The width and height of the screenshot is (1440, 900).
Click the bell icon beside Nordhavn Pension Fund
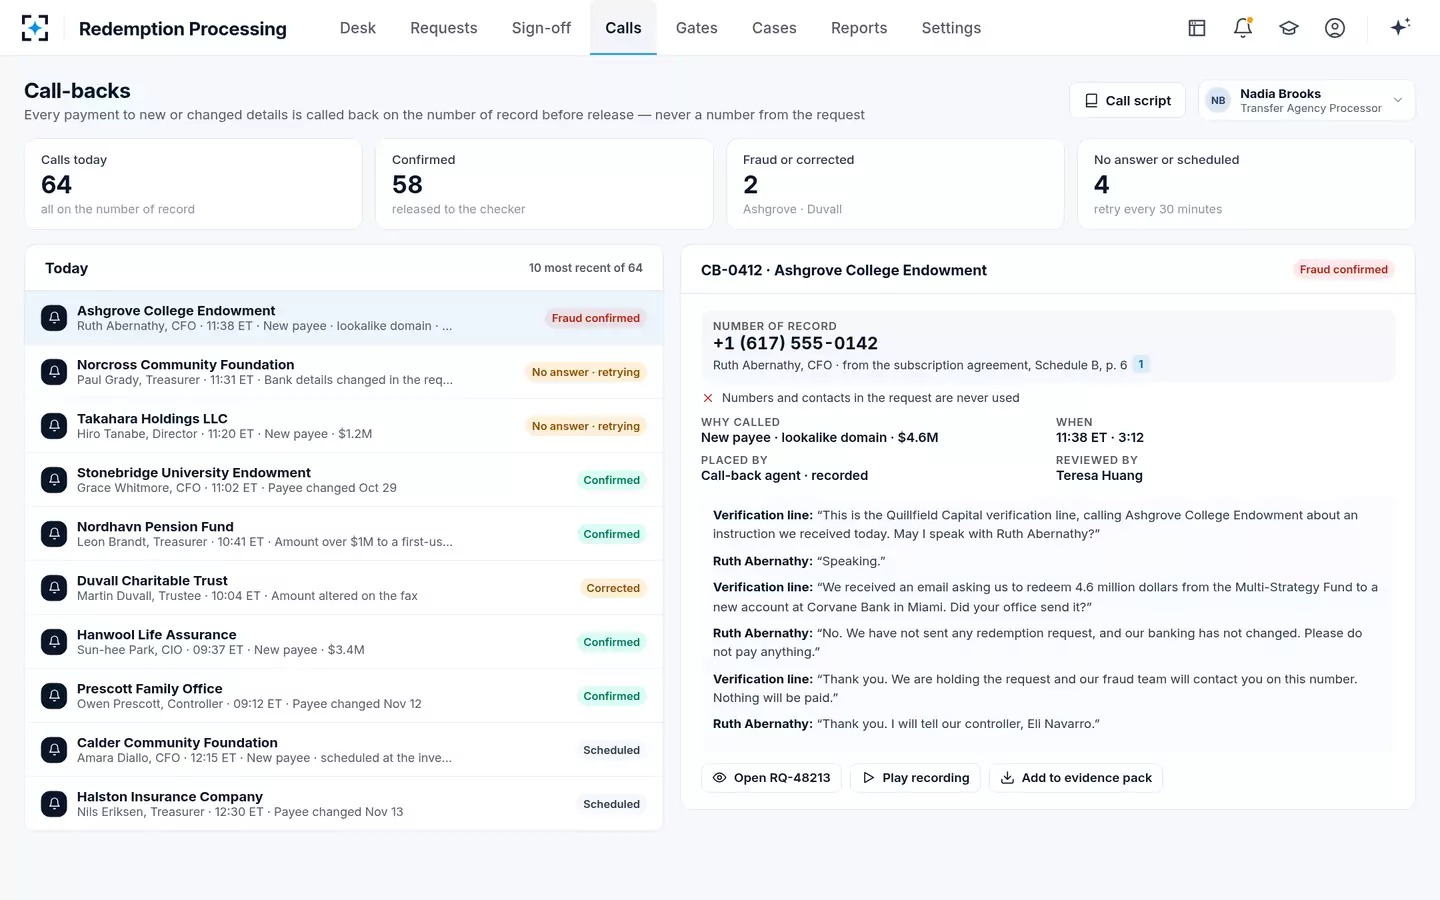tap(54, 534)
